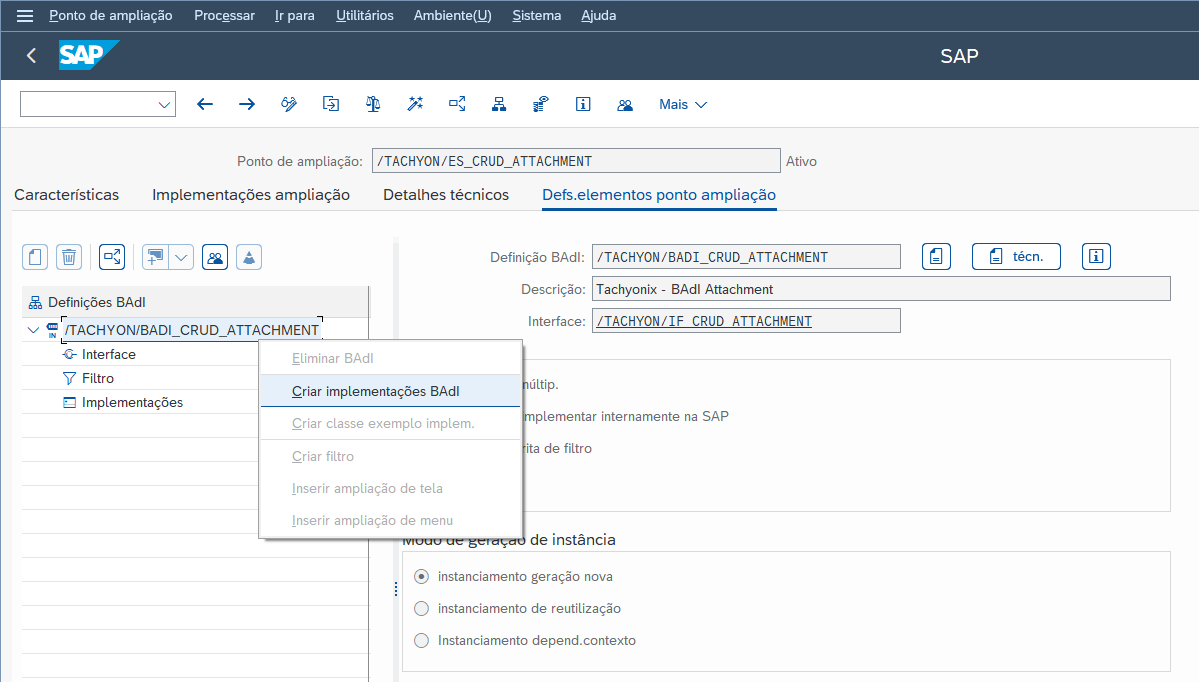Click the check (scales) toolbar icon
Viewport: 1199px width, 682px height.
(x=372, y=104)
